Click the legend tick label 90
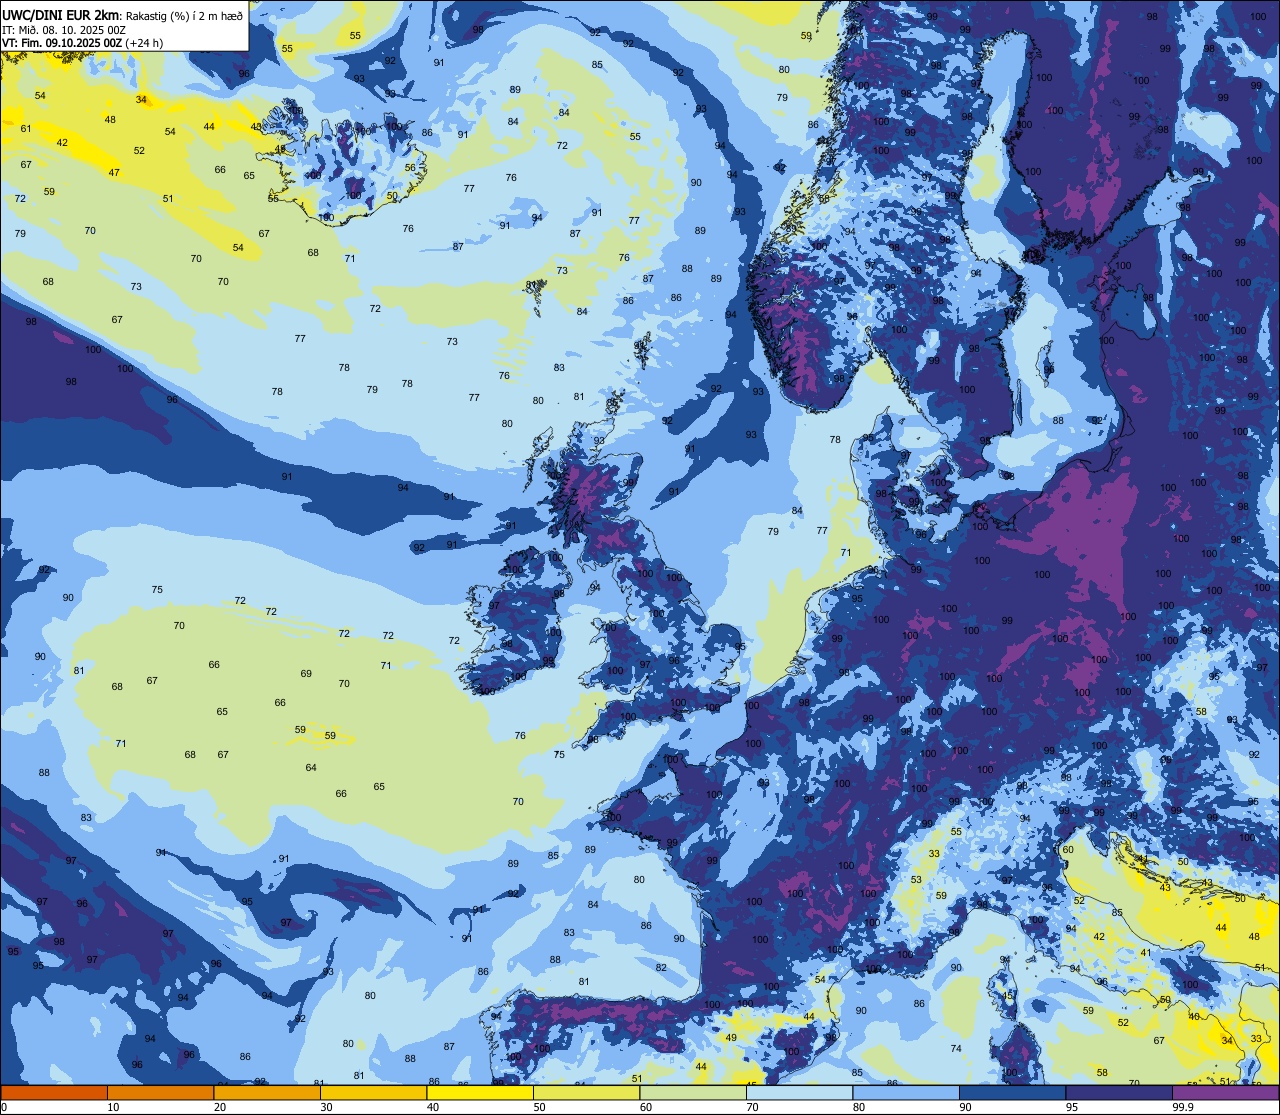1280x1115 pixels. click(965, 1107)
